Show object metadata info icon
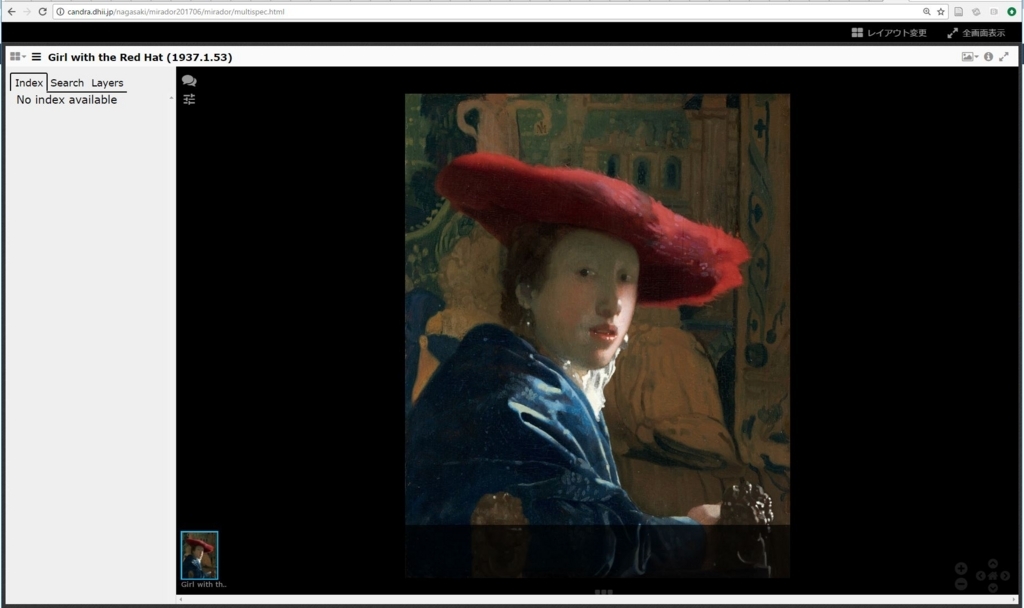1024x608 pixels. coord(989,57)
